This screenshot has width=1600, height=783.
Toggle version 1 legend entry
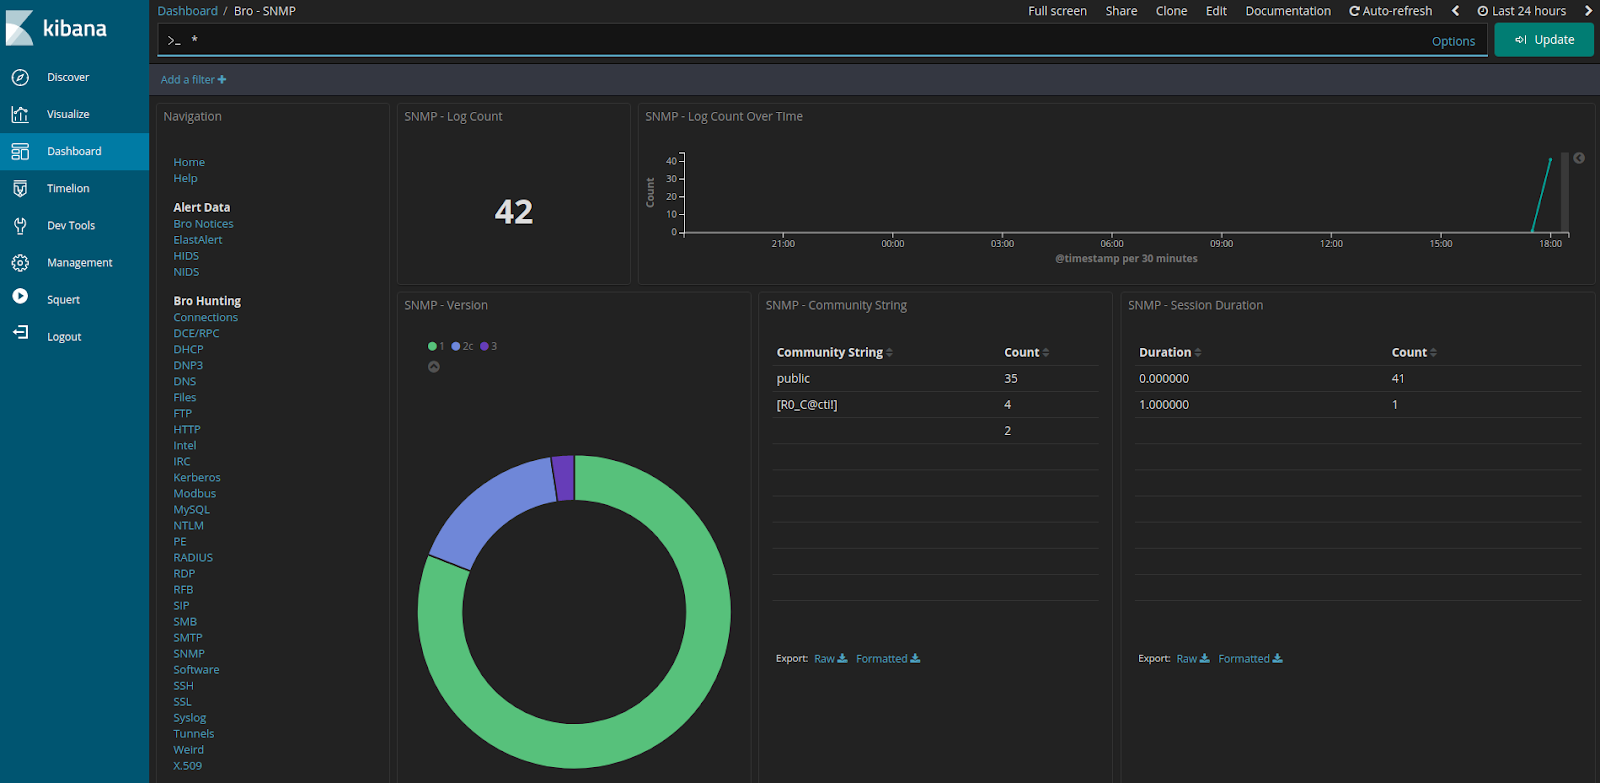436,346
